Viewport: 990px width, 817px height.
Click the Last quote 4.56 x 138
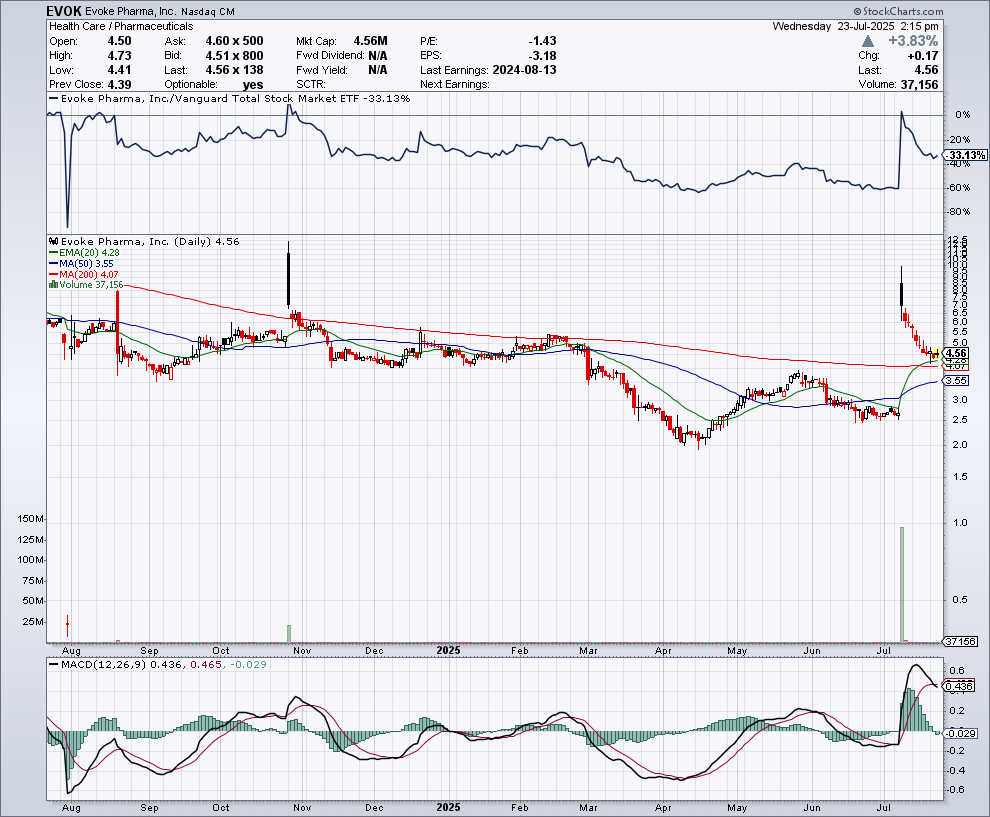(234, 70)
